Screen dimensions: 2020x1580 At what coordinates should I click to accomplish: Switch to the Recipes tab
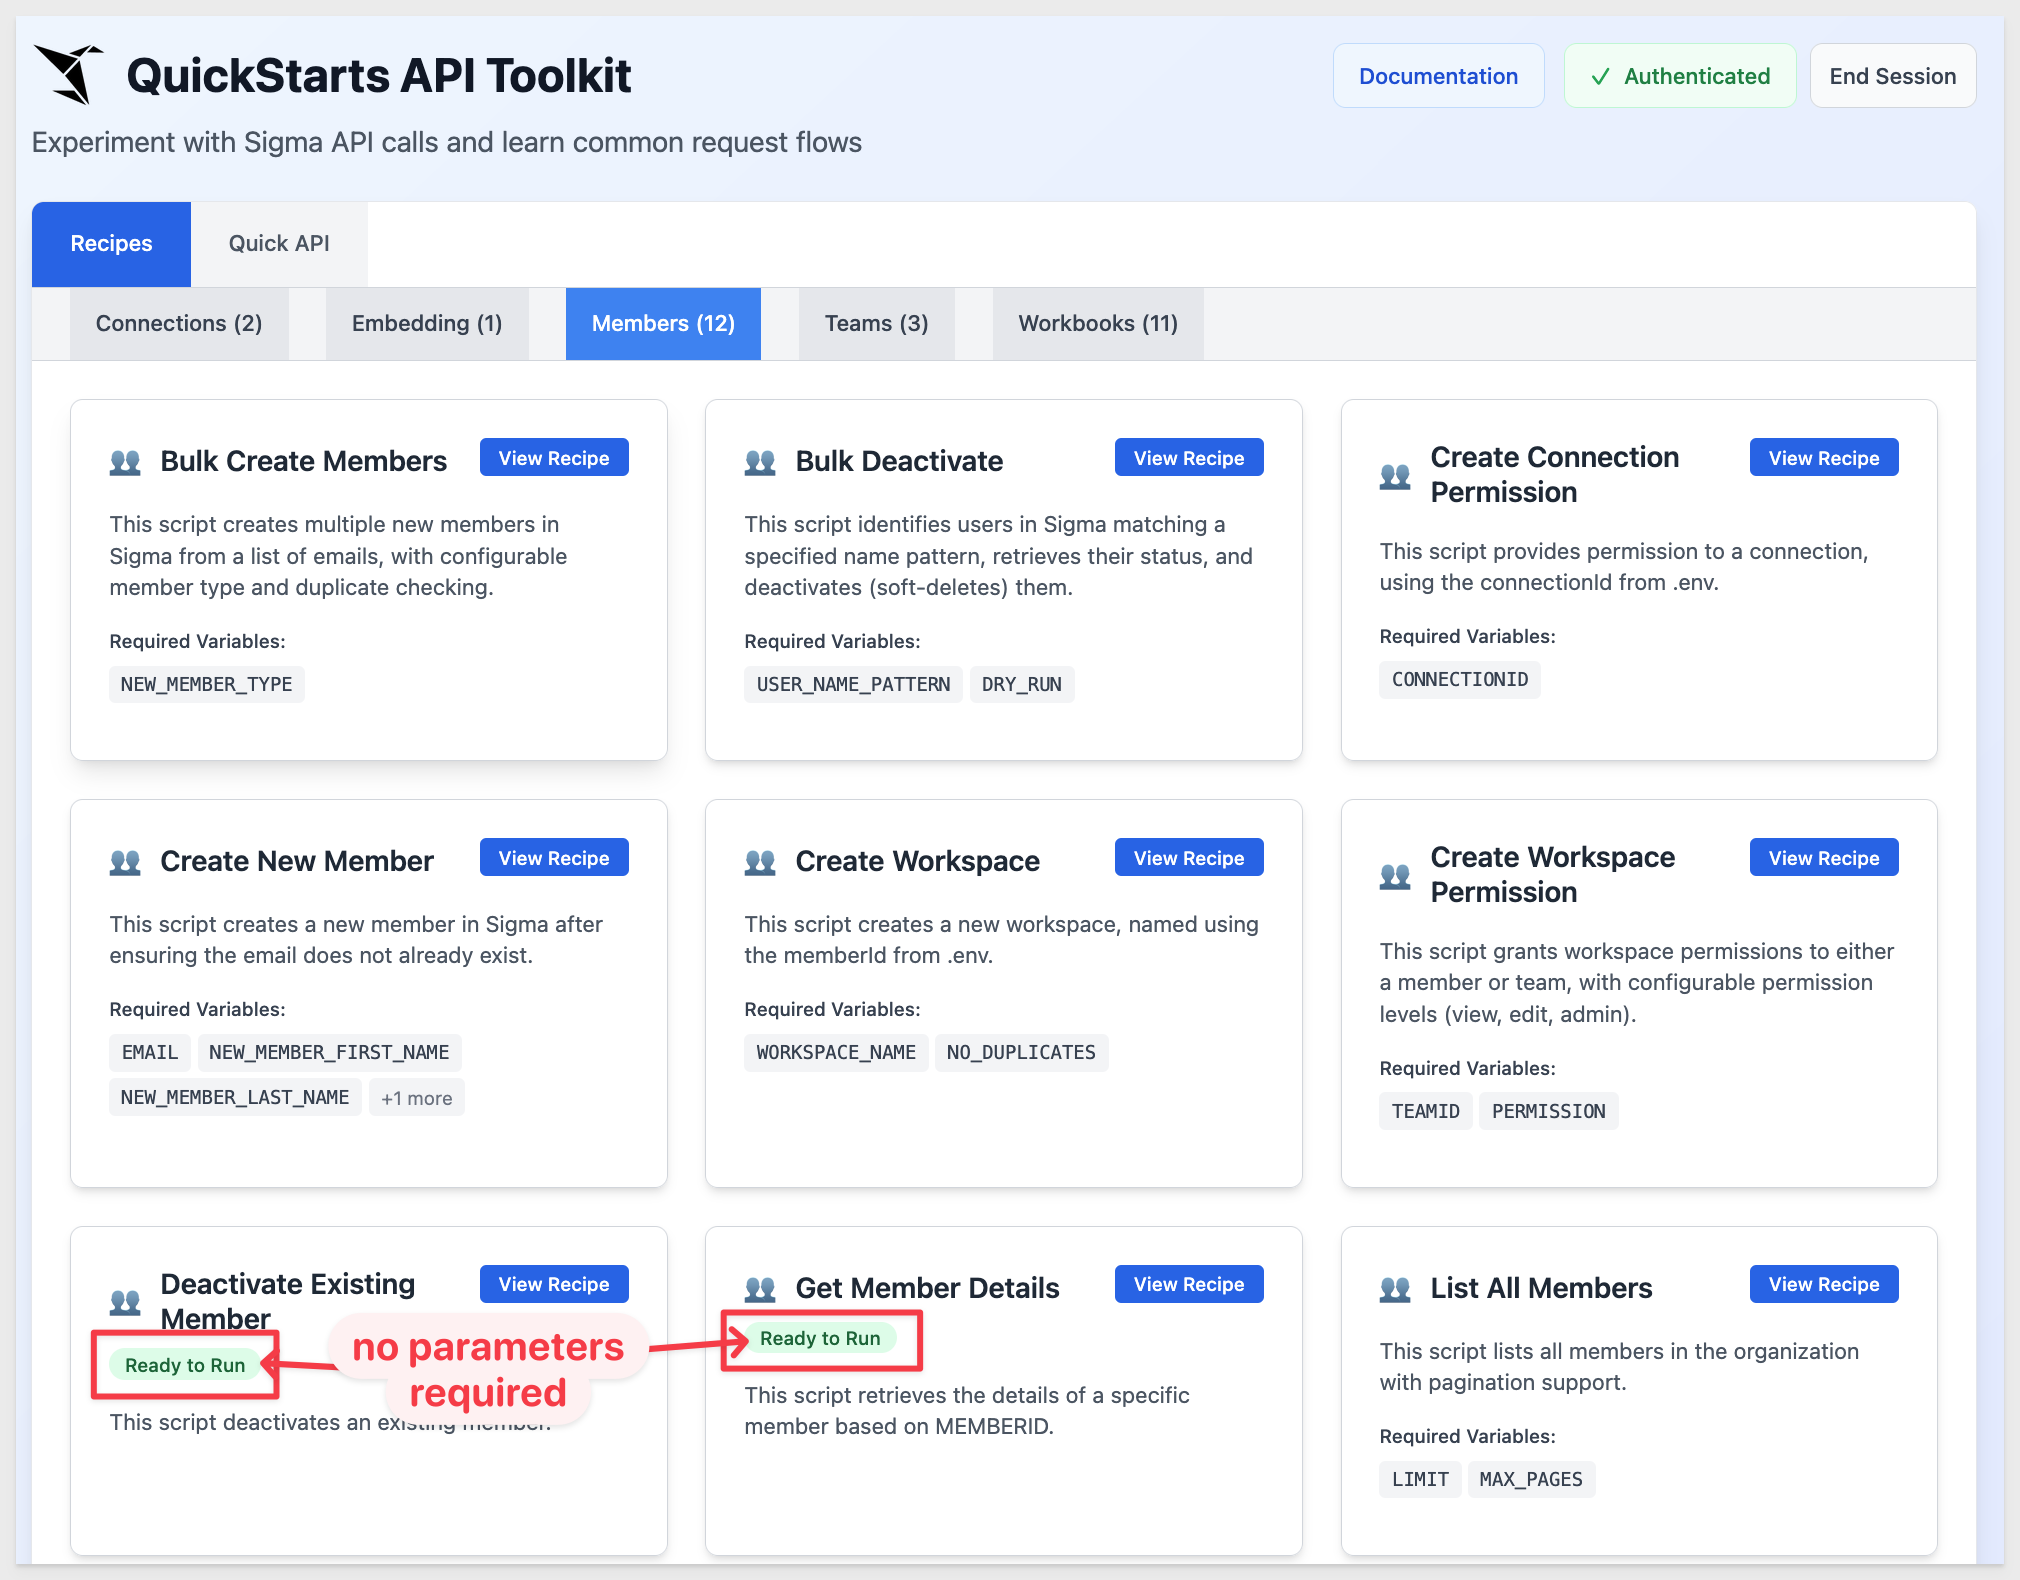pyautogui.click(x=111, y=244)
